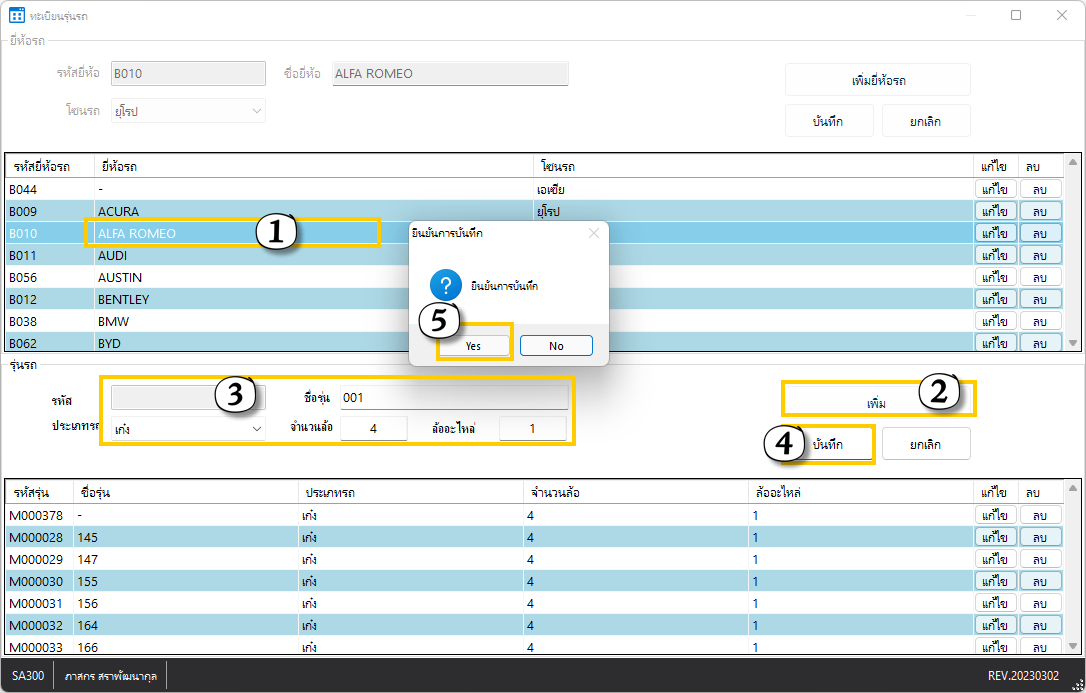Click the spare wheel count field

pyautogui.click(x=532, y=428)
